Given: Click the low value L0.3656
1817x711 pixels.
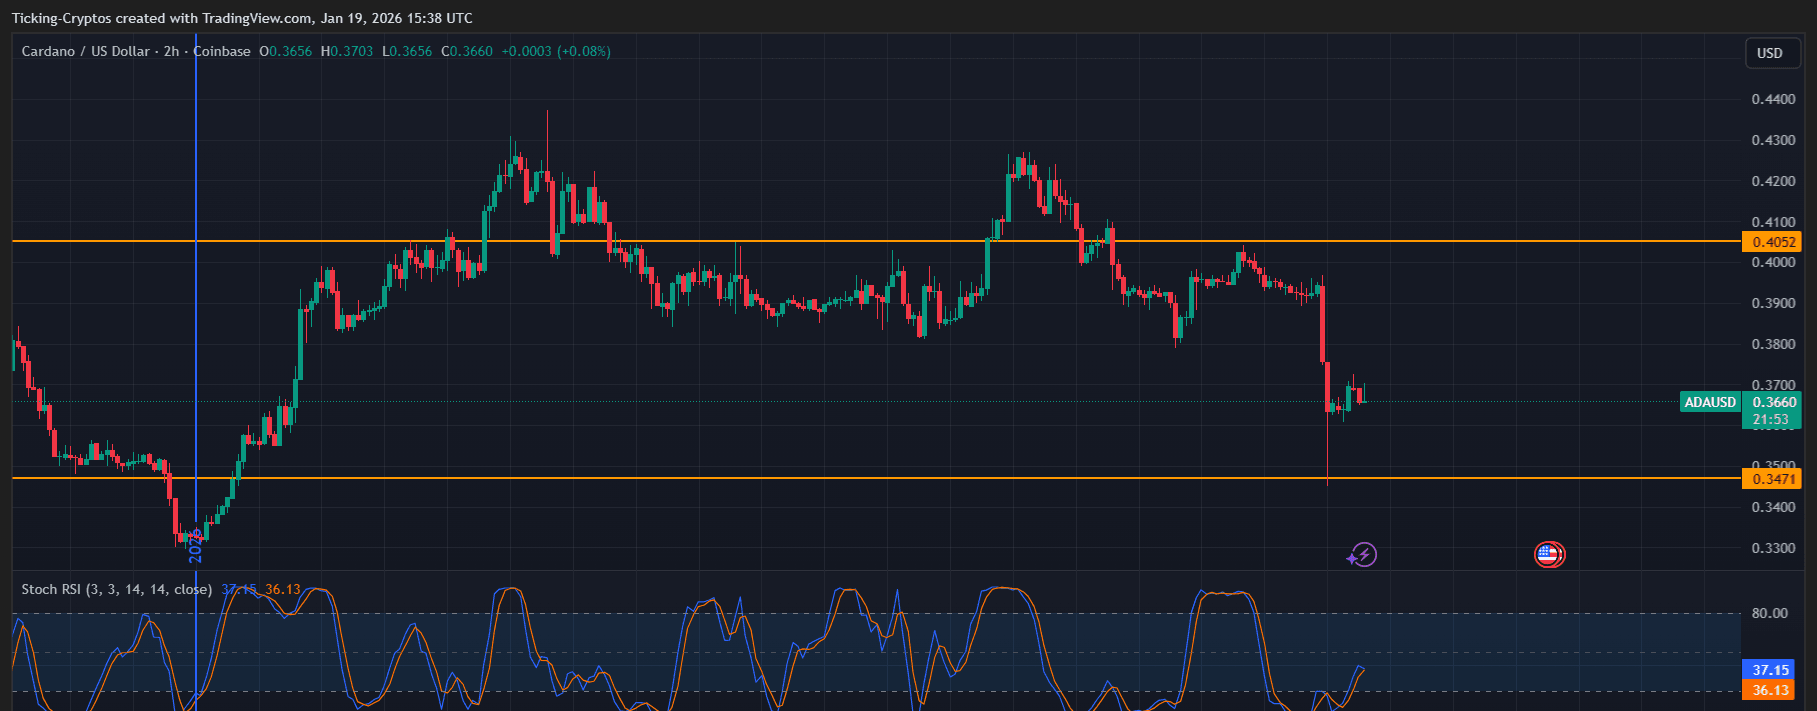Looking at the screenshot, I should [407, 51].
